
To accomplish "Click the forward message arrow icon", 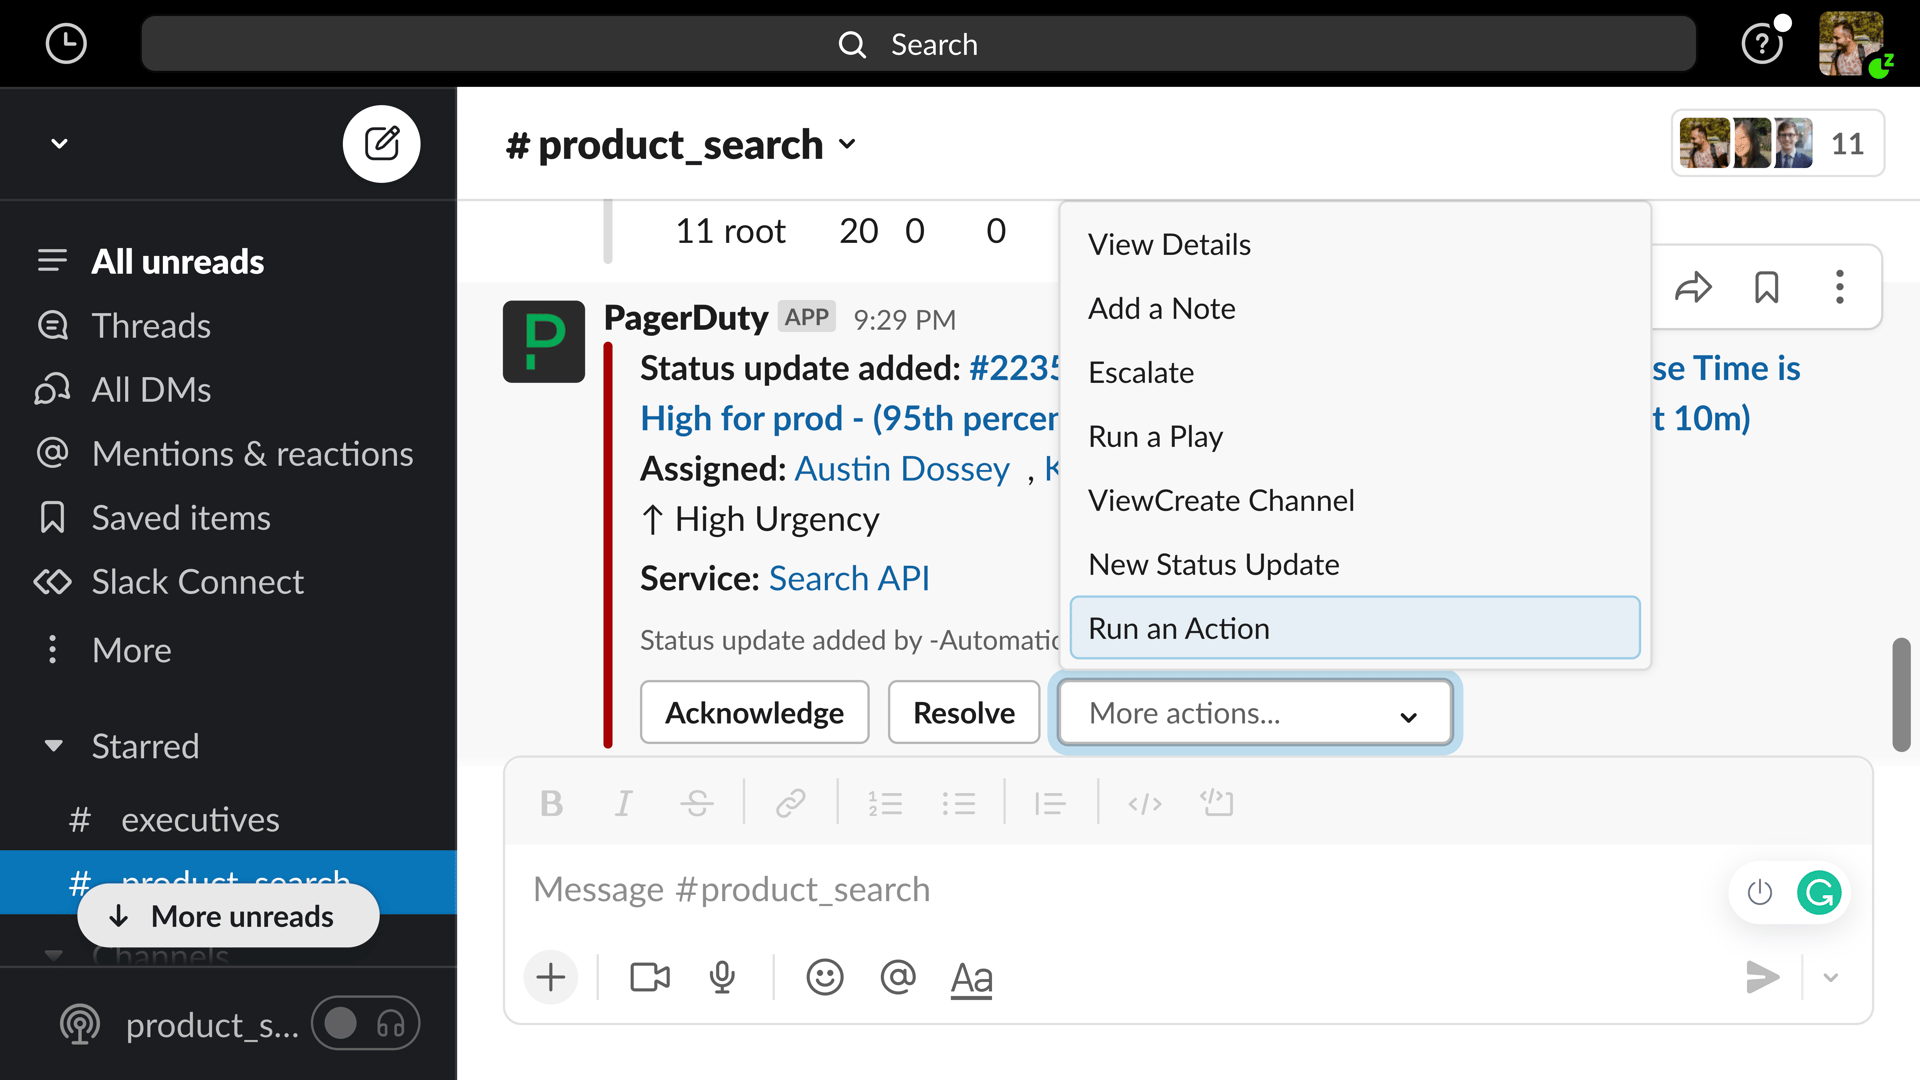I will click(x=1693, y=288).
